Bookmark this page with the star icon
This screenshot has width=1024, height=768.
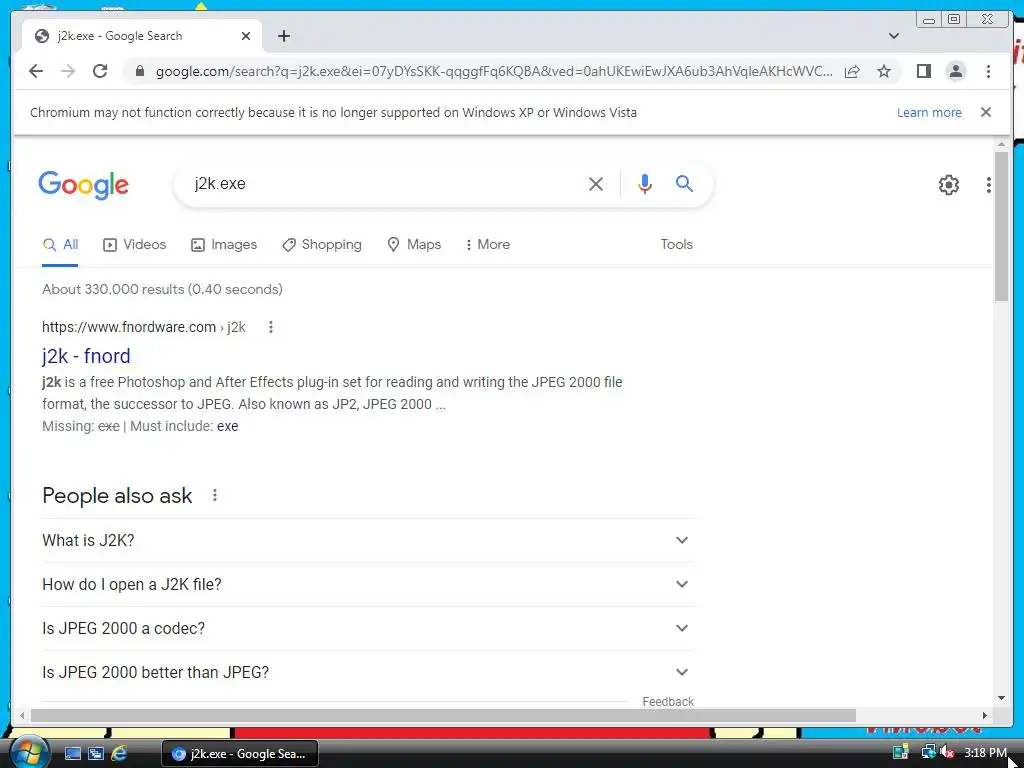click(884, 71)
